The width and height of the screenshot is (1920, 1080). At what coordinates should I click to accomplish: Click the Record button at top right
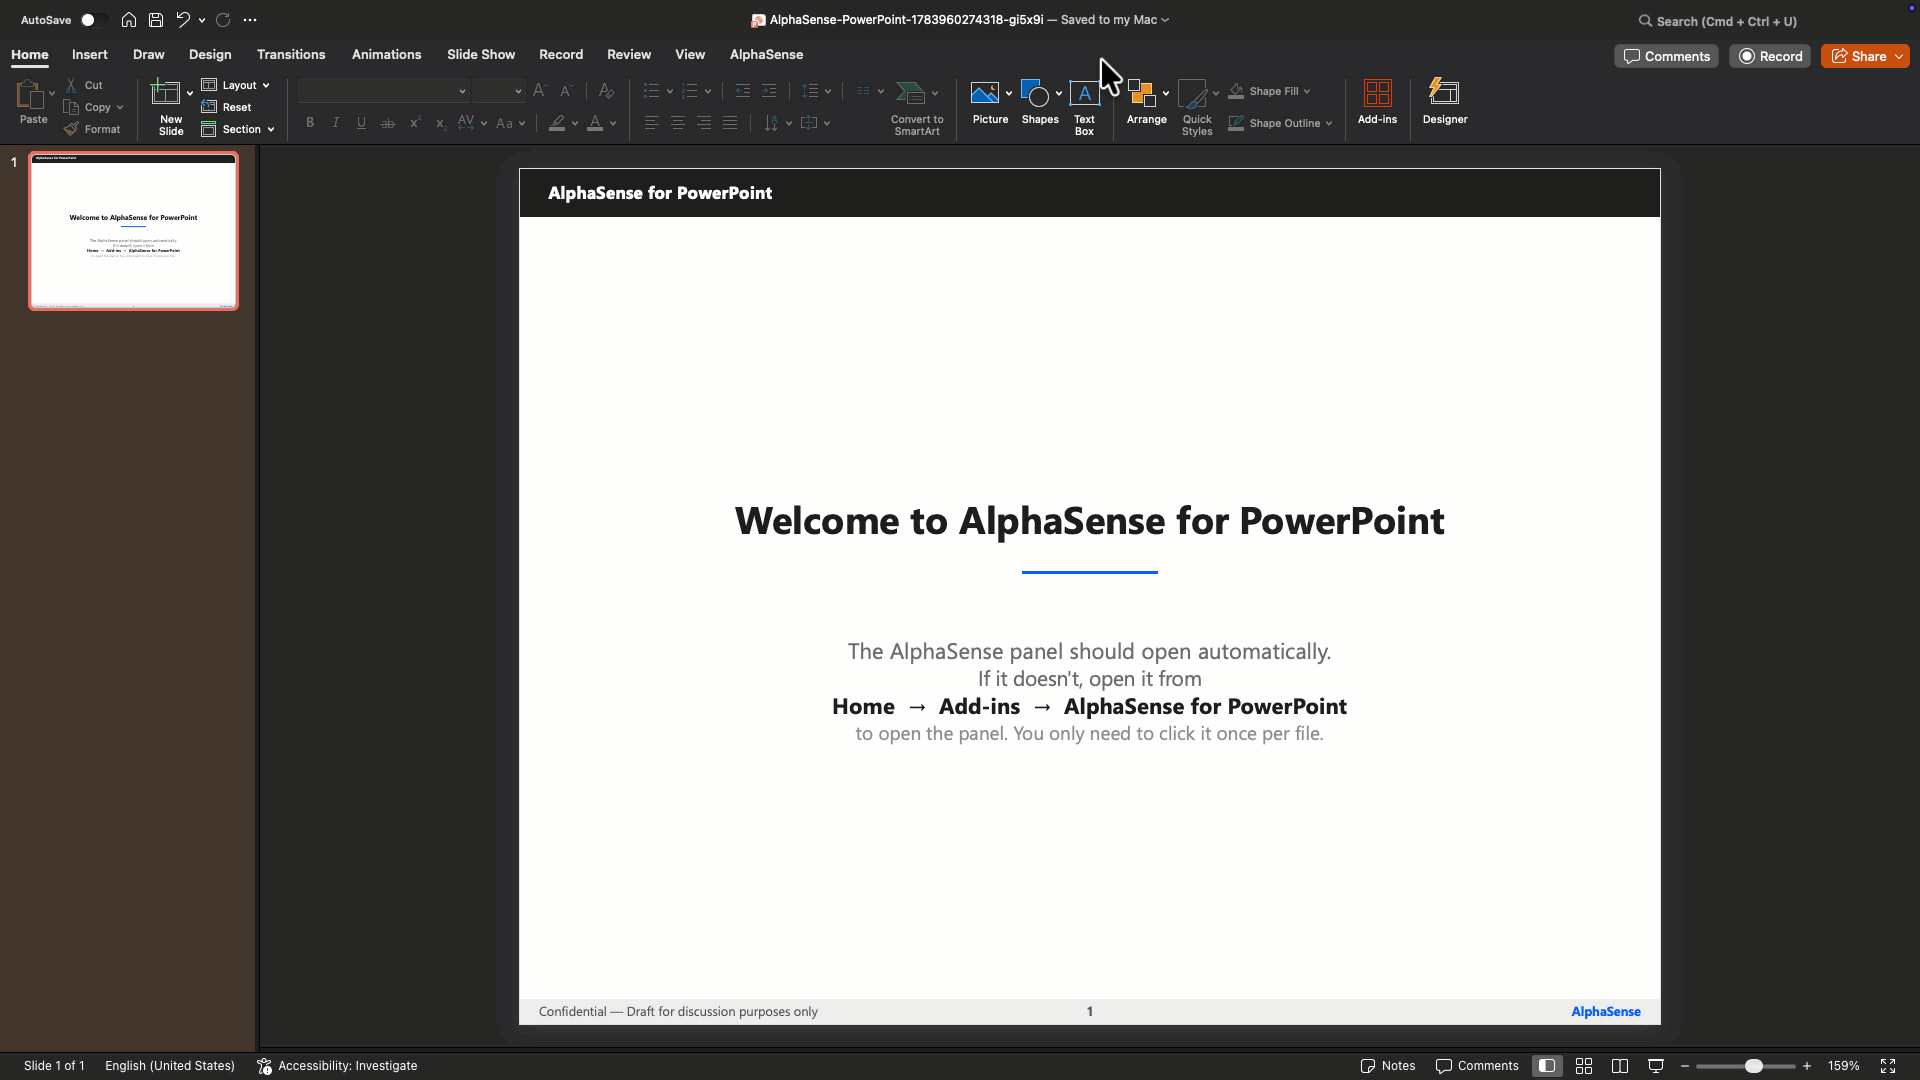[1770, 57]
